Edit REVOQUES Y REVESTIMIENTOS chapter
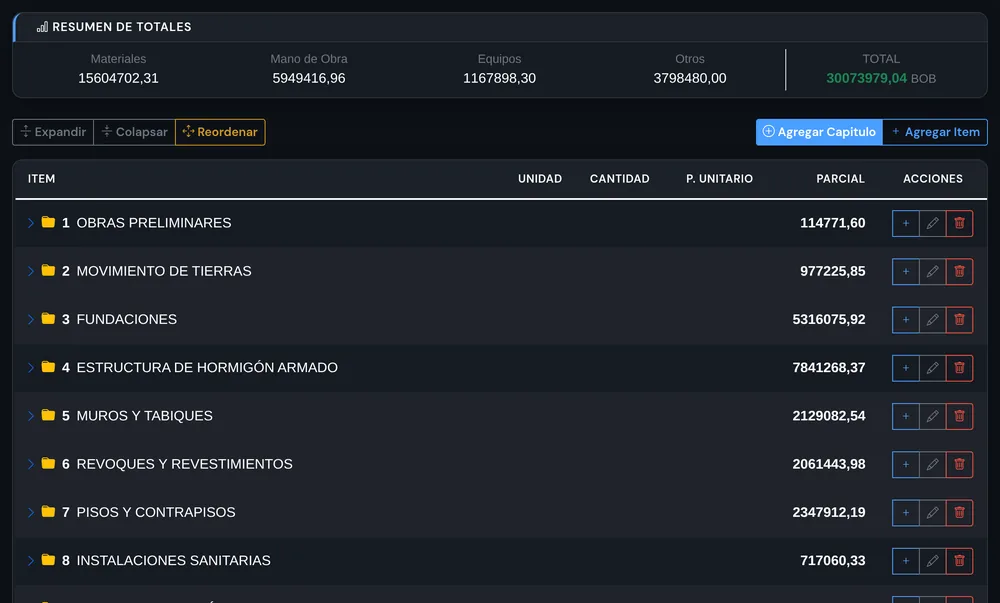 (932, 464)
